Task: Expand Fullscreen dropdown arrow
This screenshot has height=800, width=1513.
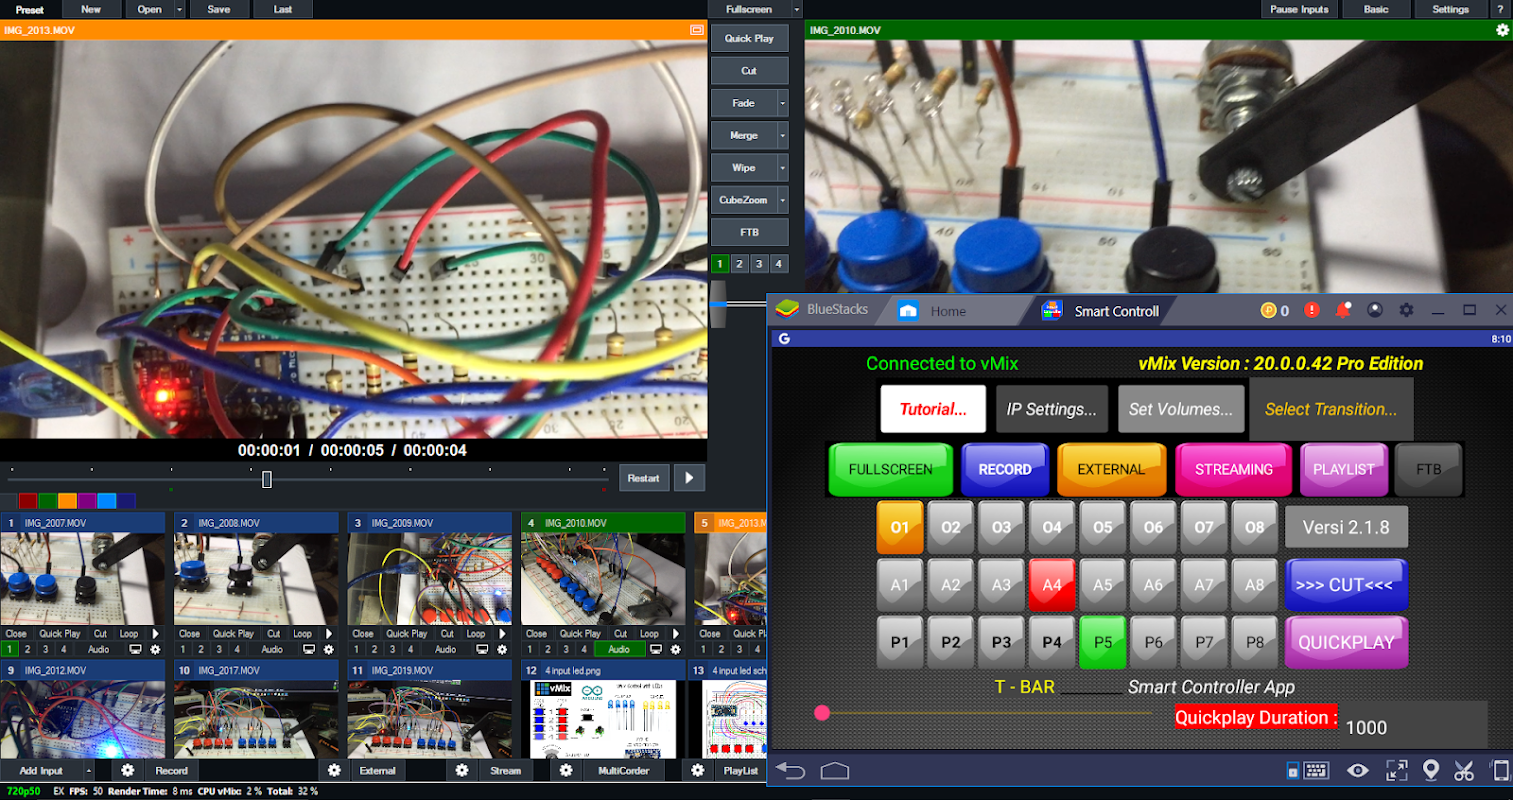Action: point(797,9)
